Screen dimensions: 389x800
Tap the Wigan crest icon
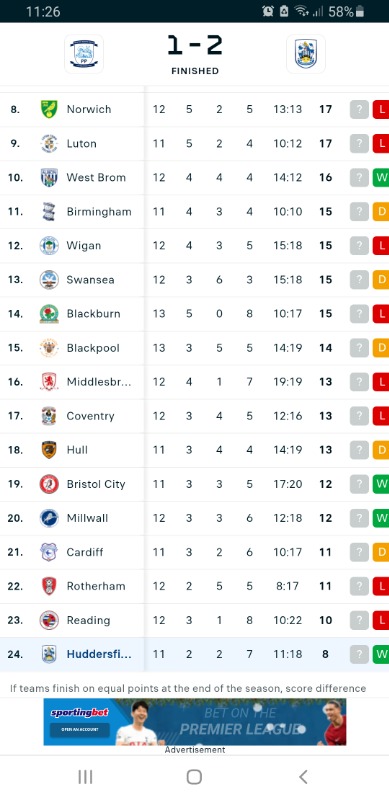(49, 245)
